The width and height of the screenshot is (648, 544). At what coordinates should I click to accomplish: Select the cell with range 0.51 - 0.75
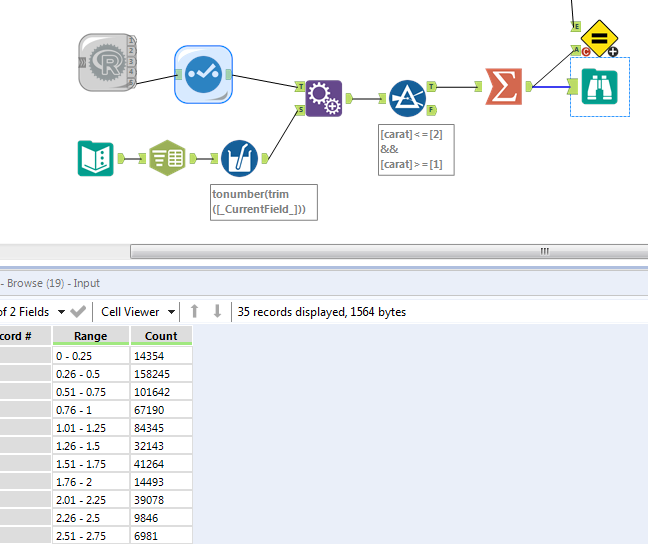point(91,392)
